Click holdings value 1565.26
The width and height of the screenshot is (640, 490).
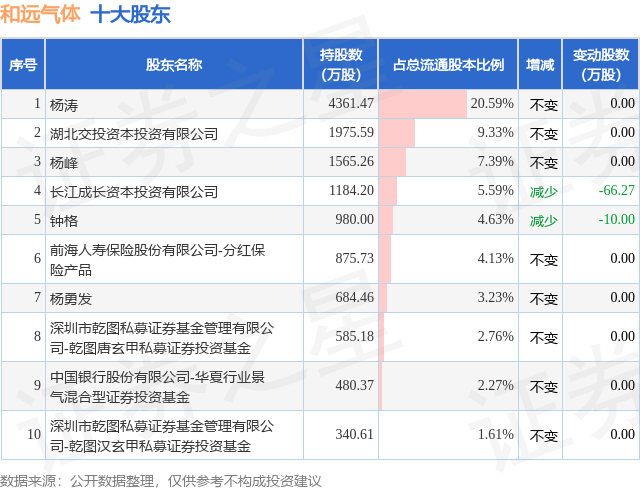point(351,161)
